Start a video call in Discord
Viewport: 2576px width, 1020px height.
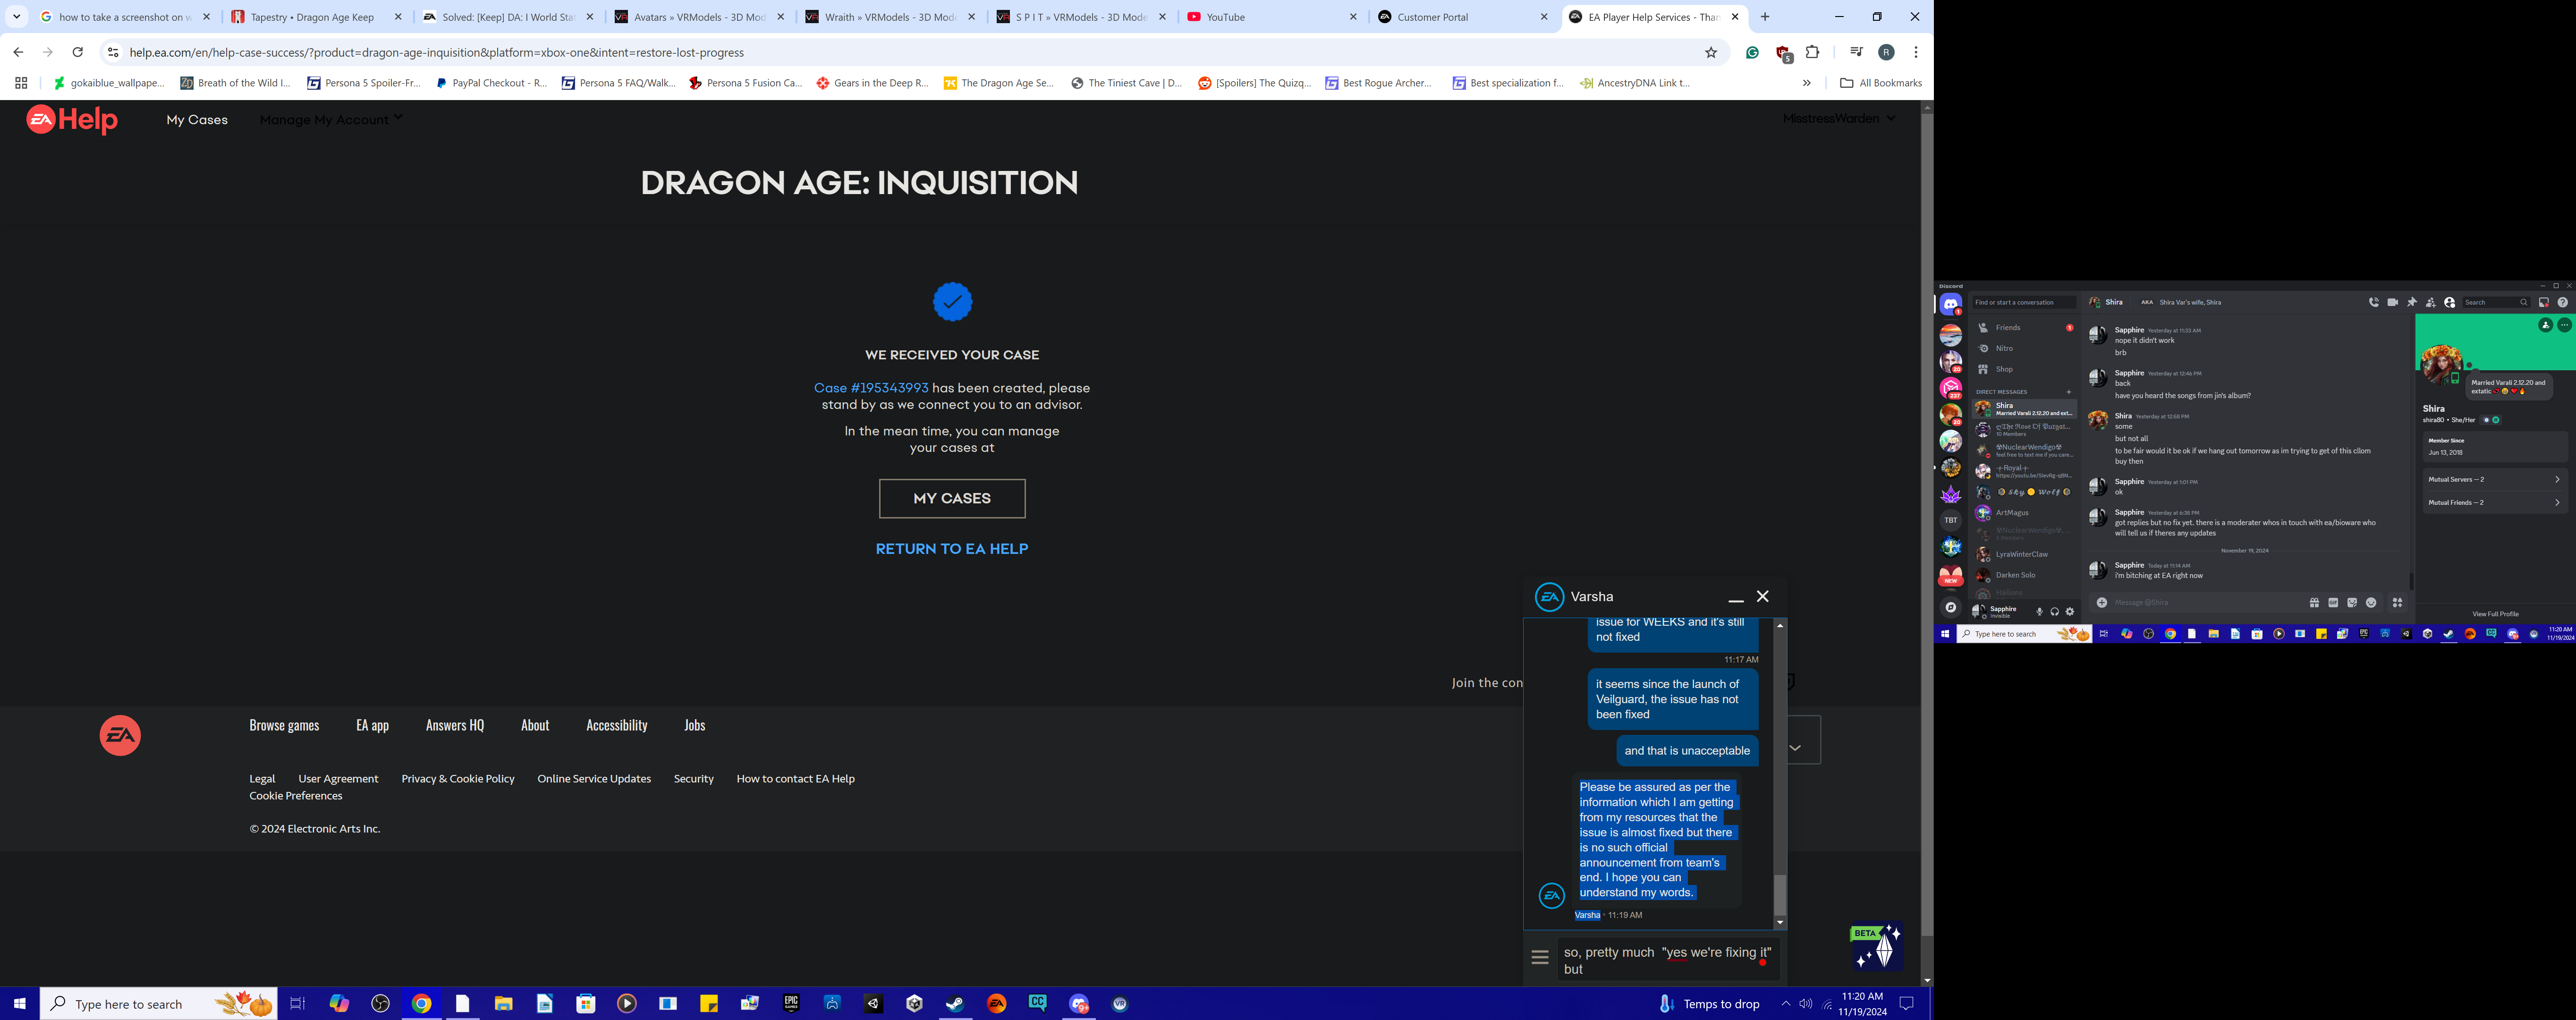pyautogui.click(x=2392, y=302)
